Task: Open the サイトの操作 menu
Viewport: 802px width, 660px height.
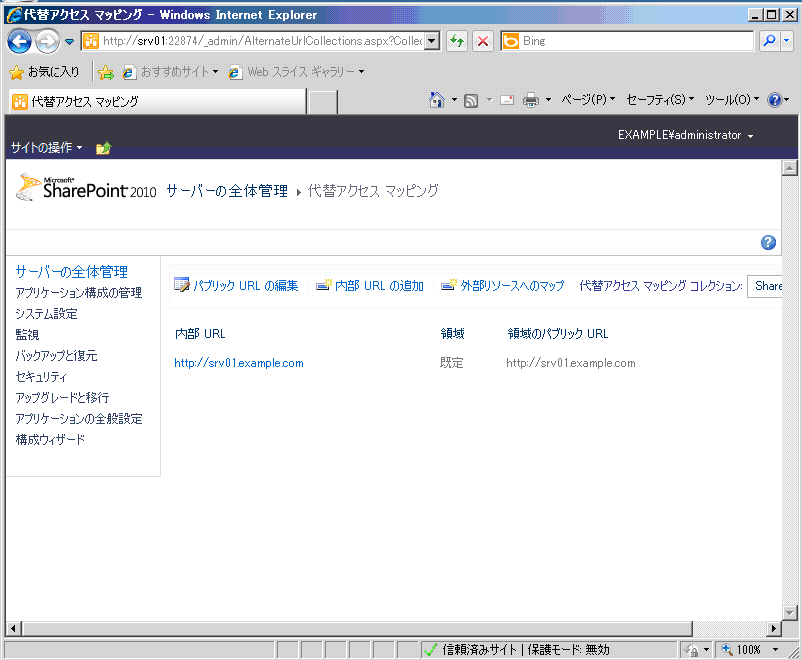Action: point(47,148)
